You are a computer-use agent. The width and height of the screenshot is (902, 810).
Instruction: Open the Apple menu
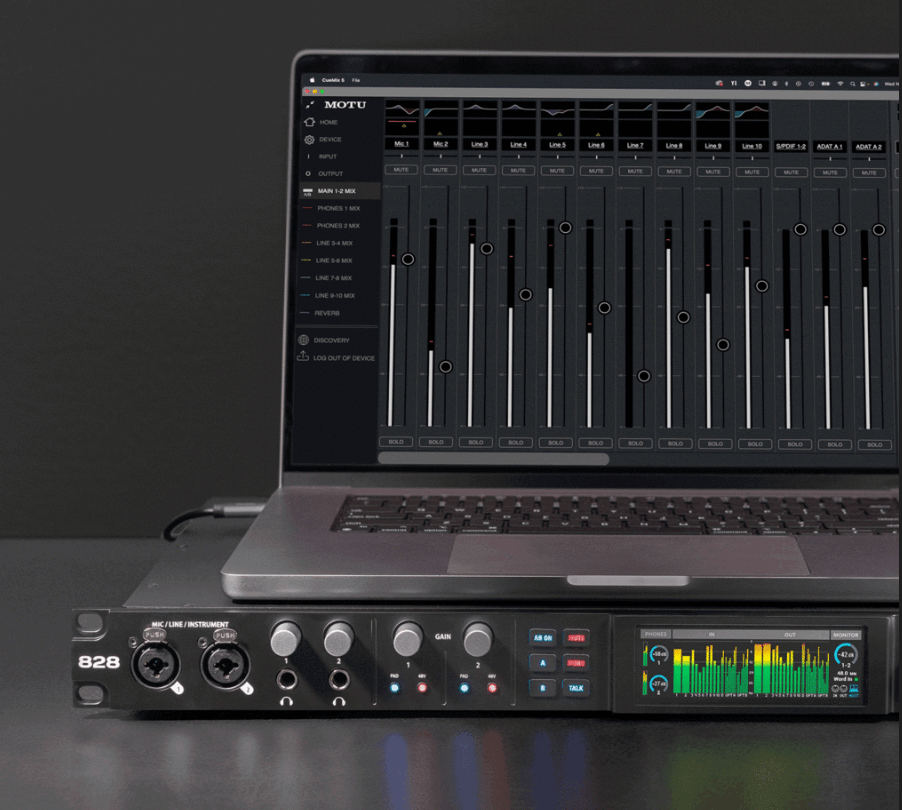[312, 80]
